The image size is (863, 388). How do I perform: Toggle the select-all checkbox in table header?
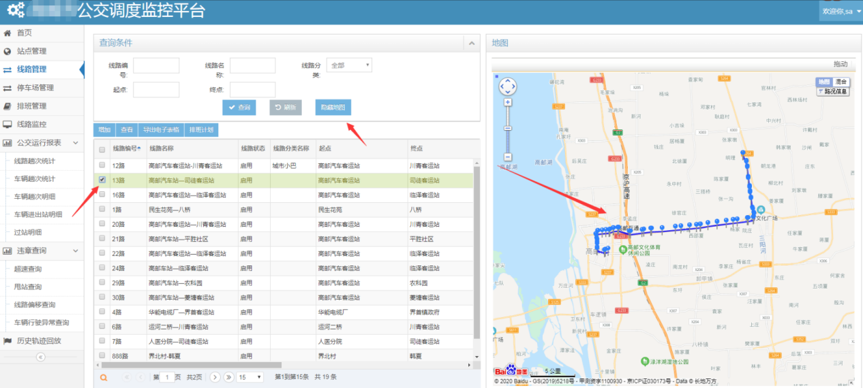(102, 150)
